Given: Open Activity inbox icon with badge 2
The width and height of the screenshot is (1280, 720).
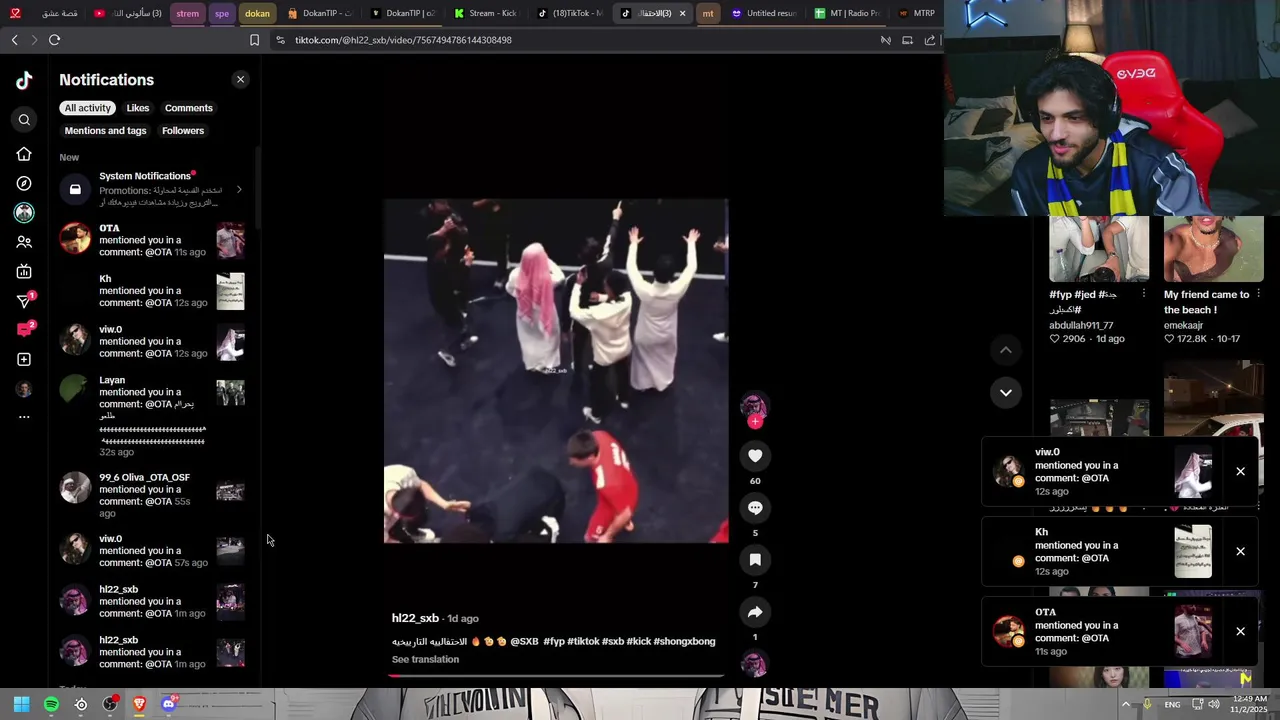Looking at the screenshot, I should [x=24, y=329].
